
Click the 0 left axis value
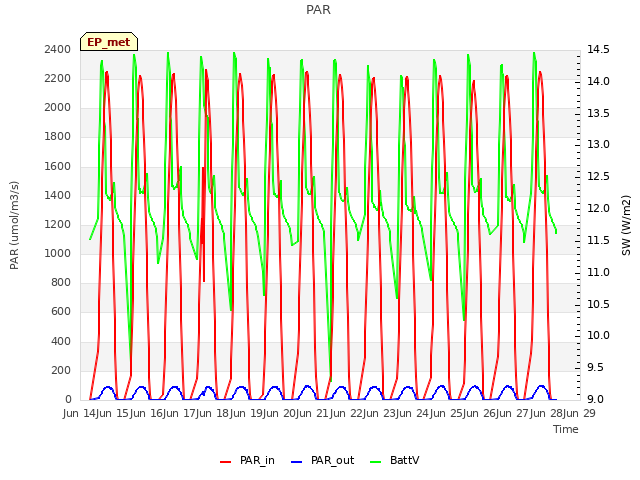pos(68,400)
